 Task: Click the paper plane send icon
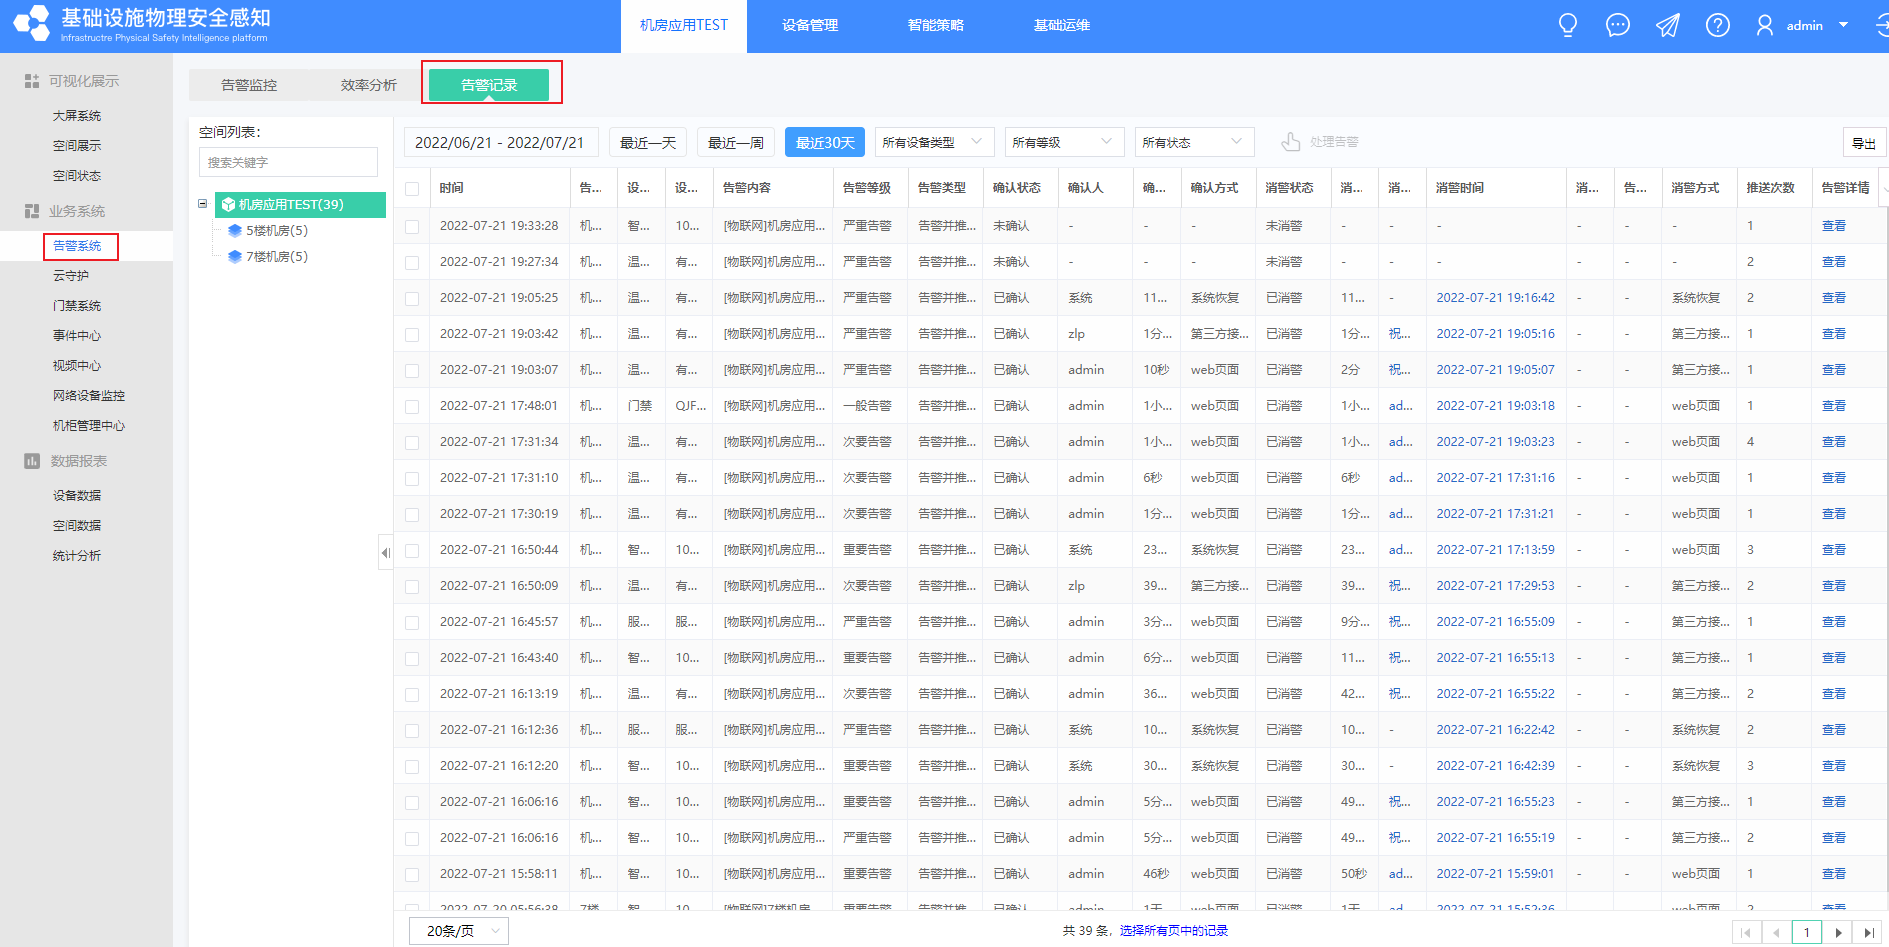(1667, 26)
